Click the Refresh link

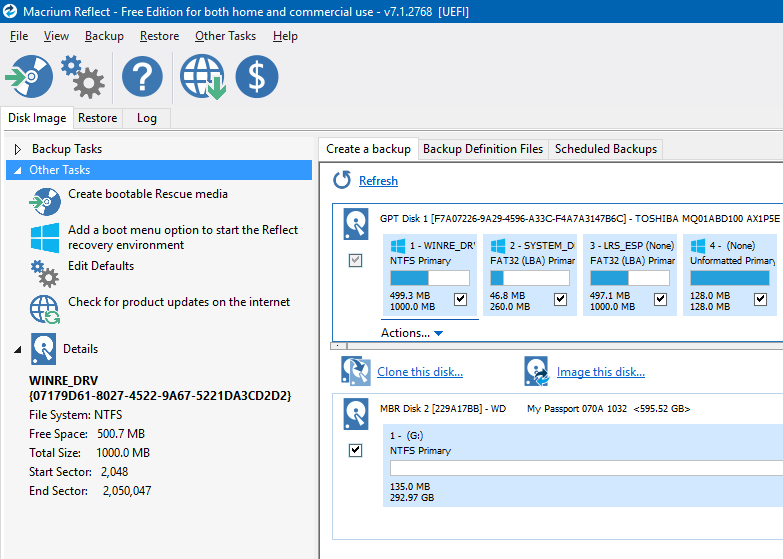(378, 181)
